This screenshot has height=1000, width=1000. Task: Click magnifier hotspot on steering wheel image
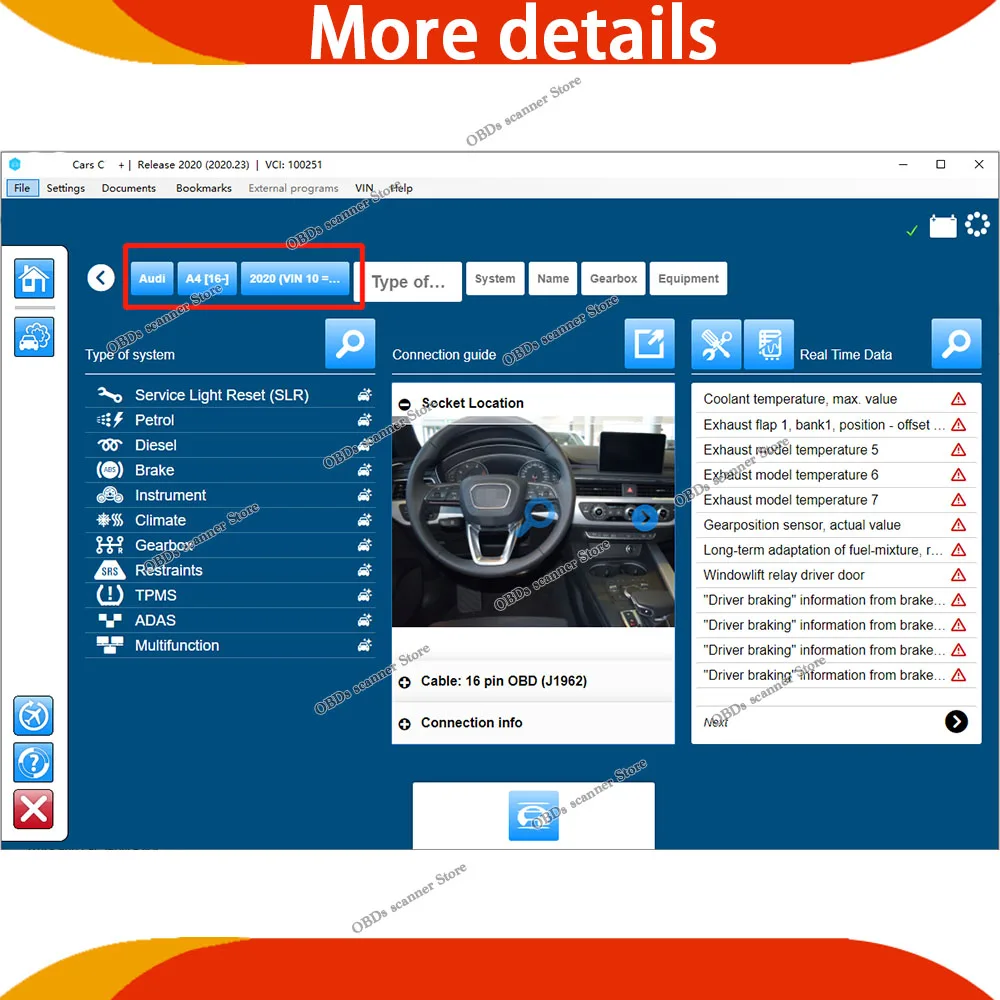(x=537, y=517)
